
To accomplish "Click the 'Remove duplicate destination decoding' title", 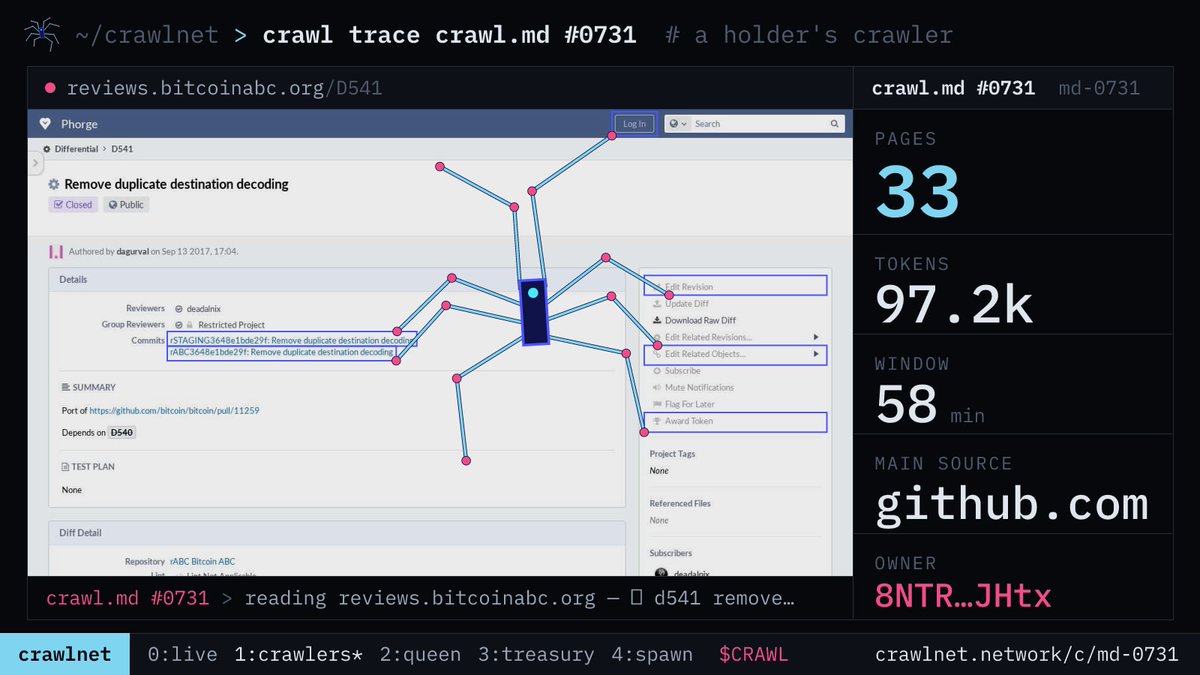I will pos(176,184).
